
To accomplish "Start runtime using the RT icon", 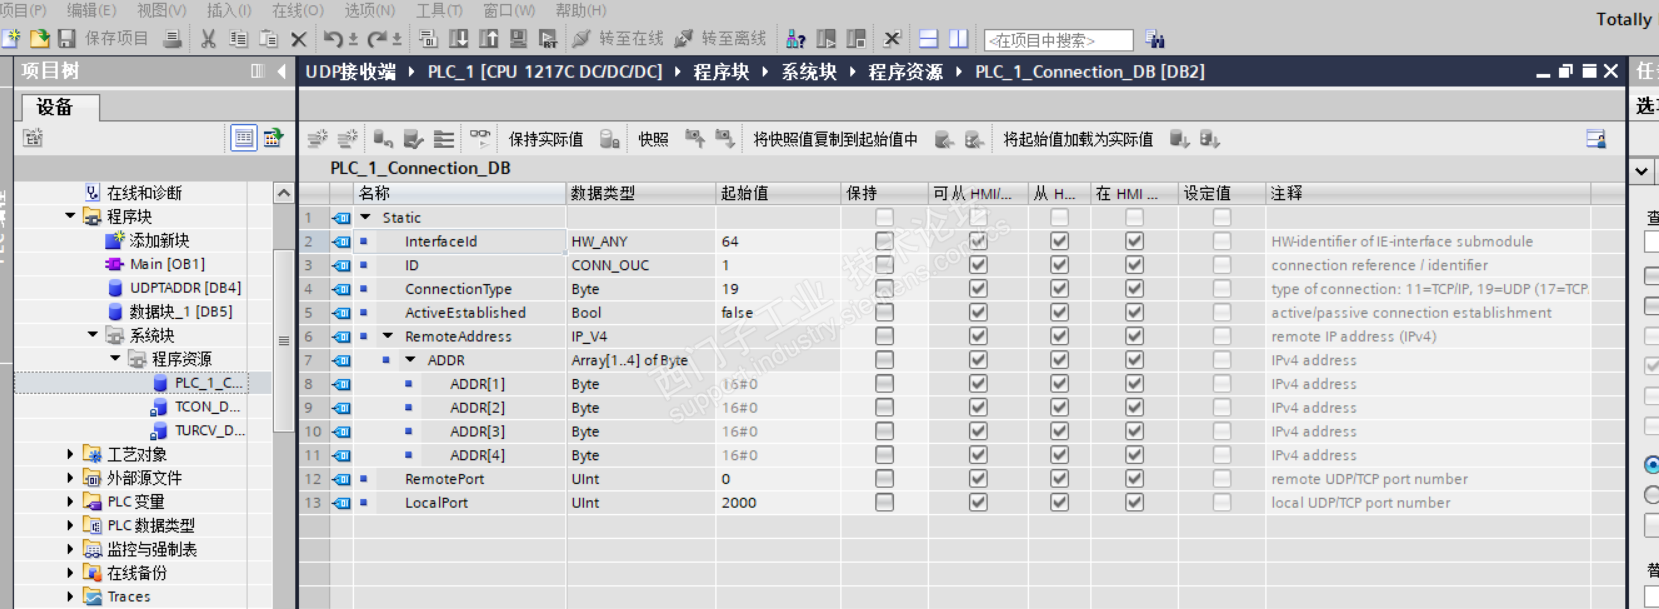I will coord(548,39).
